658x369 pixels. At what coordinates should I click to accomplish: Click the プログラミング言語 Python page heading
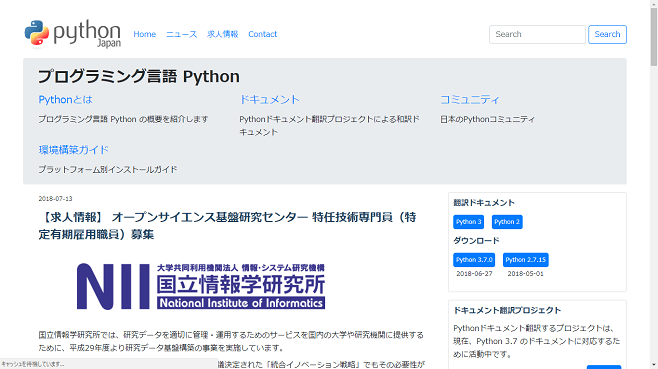[x=139, y=76]
